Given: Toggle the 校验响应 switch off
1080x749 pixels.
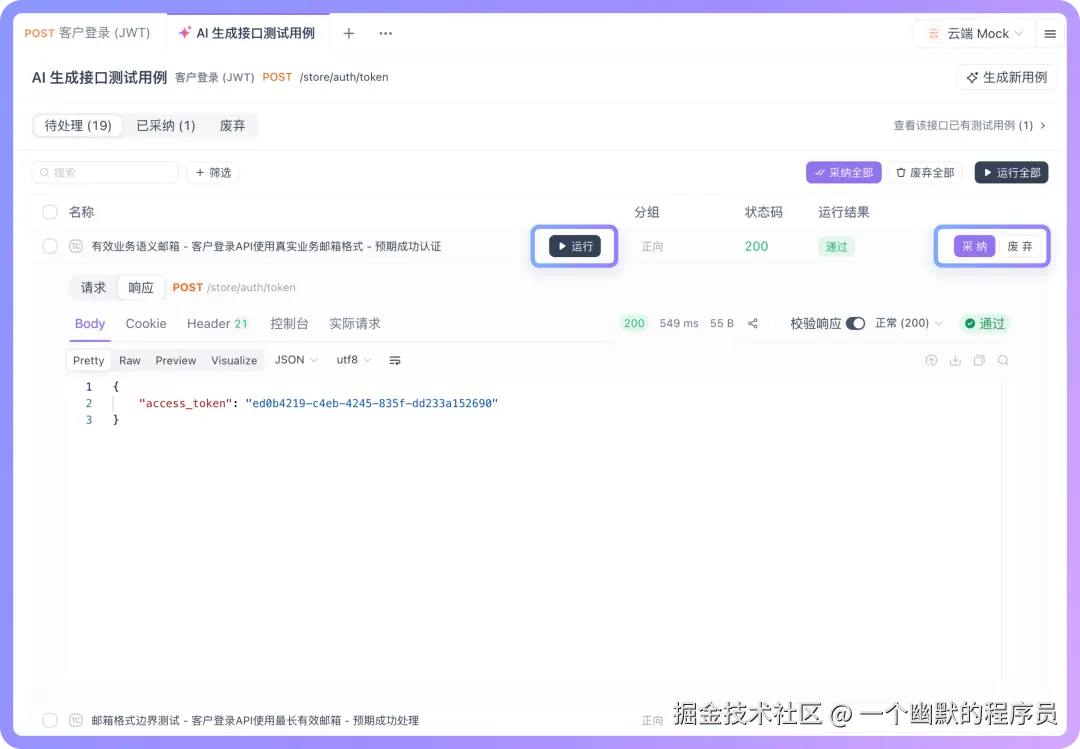Looking at the screenshot, I should (857, 323).
